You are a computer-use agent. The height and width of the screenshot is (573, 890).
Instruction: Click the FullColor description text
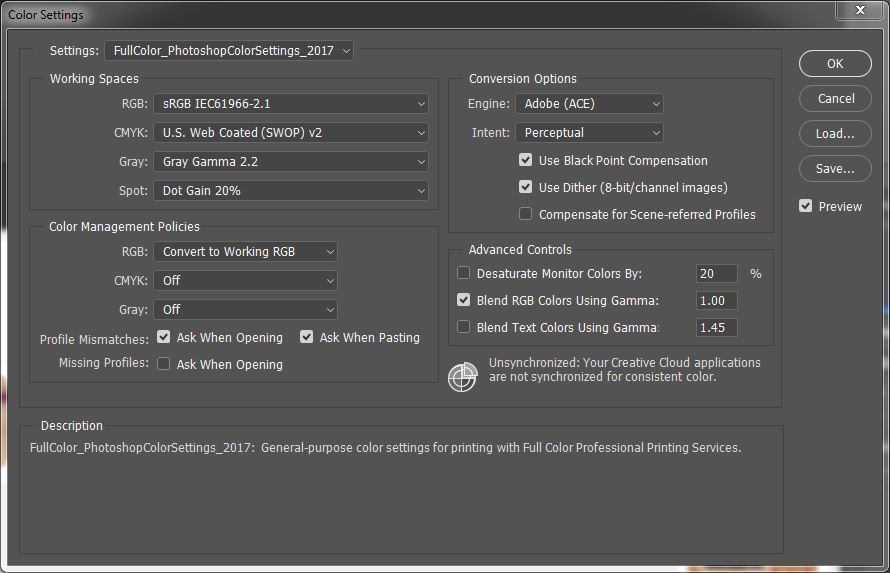[x=385, y=448]
